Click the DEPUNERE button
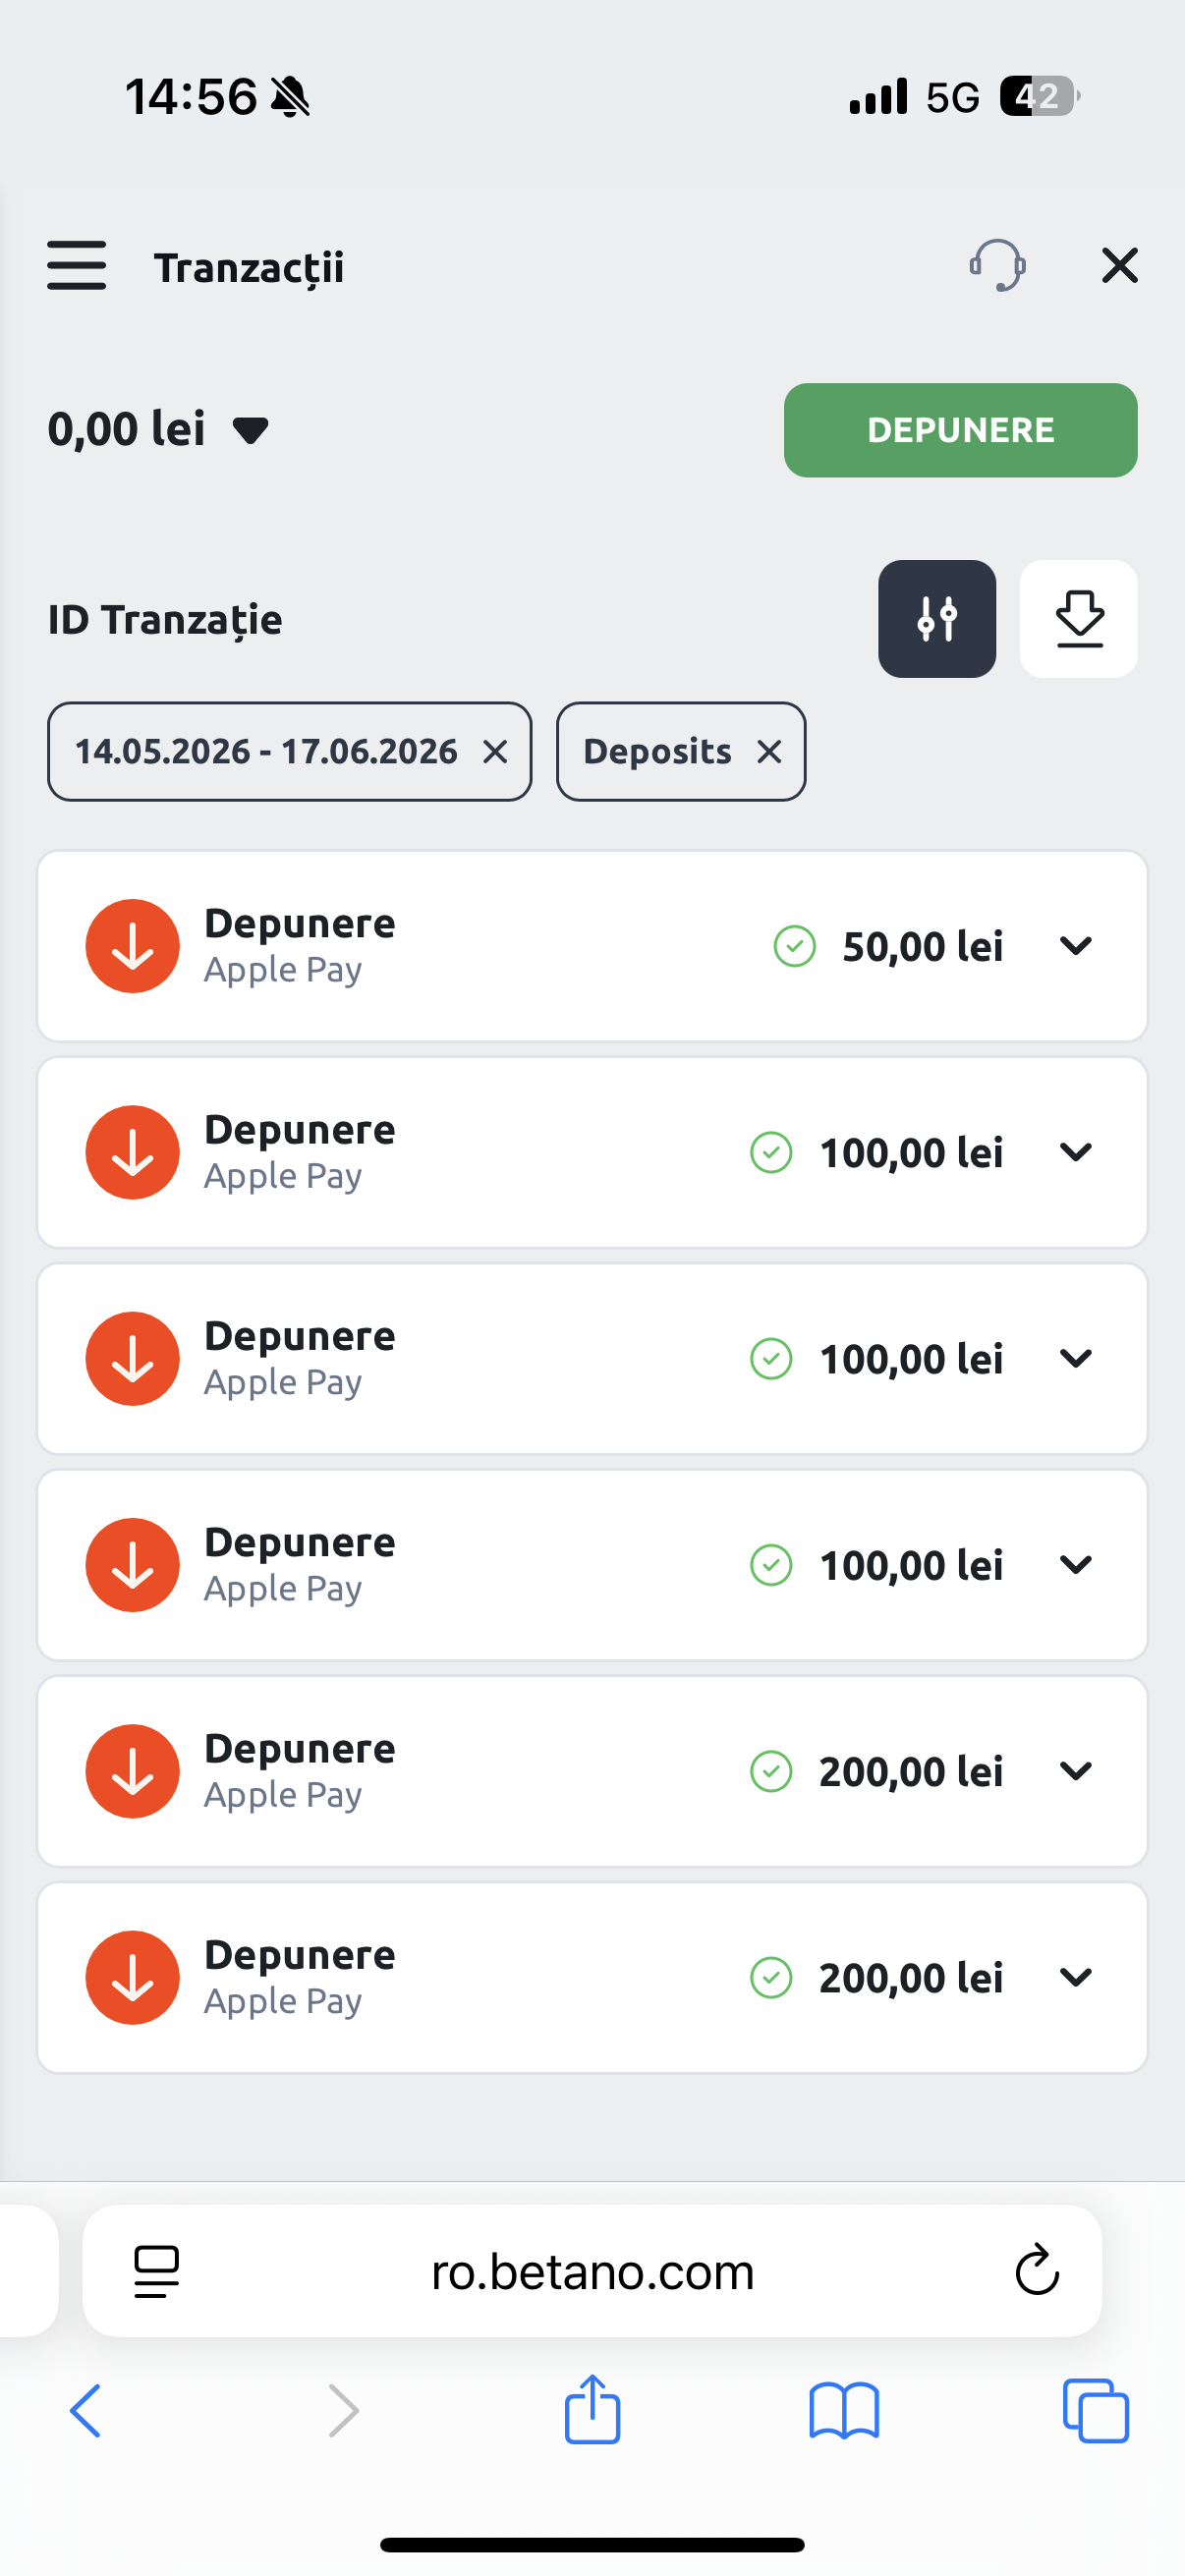This screenshot has width=1185, height=2576. [x=960, y=430]
